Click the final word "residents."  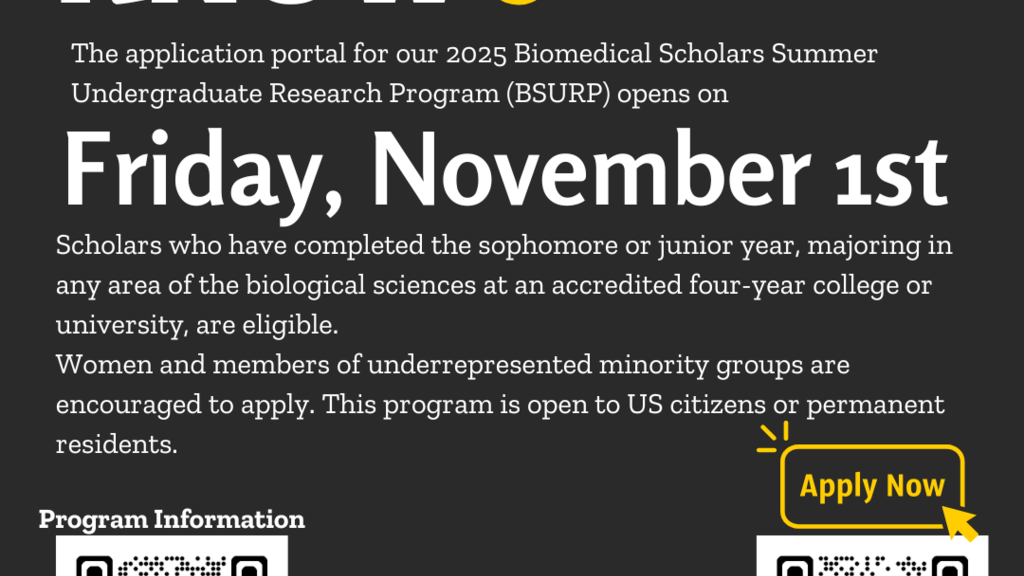(x=116, y=444)
